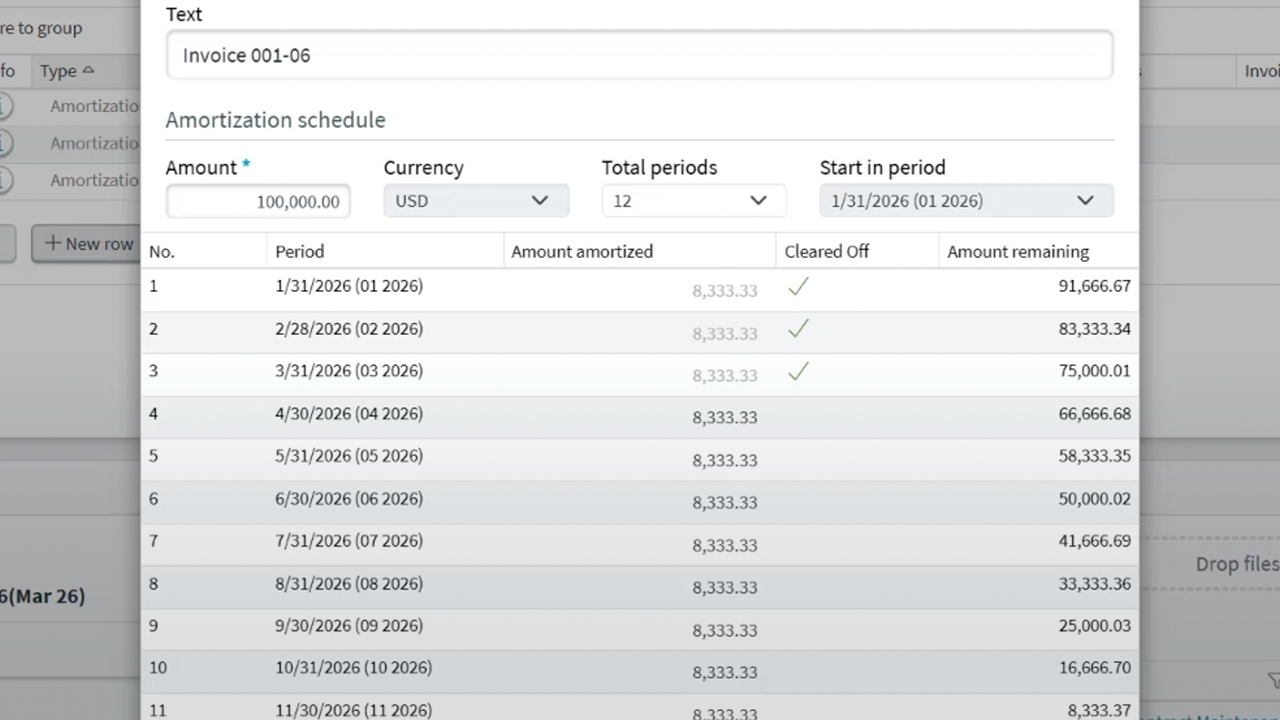The image size is (1280, 720).
Task: Open the Start in period dropdown
Action: pos(966,200)
